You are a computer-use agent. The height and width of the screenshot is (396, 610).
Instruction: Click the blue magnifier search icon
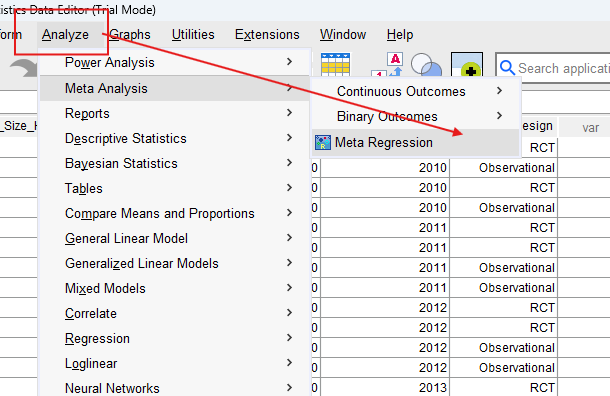[507, 68]
